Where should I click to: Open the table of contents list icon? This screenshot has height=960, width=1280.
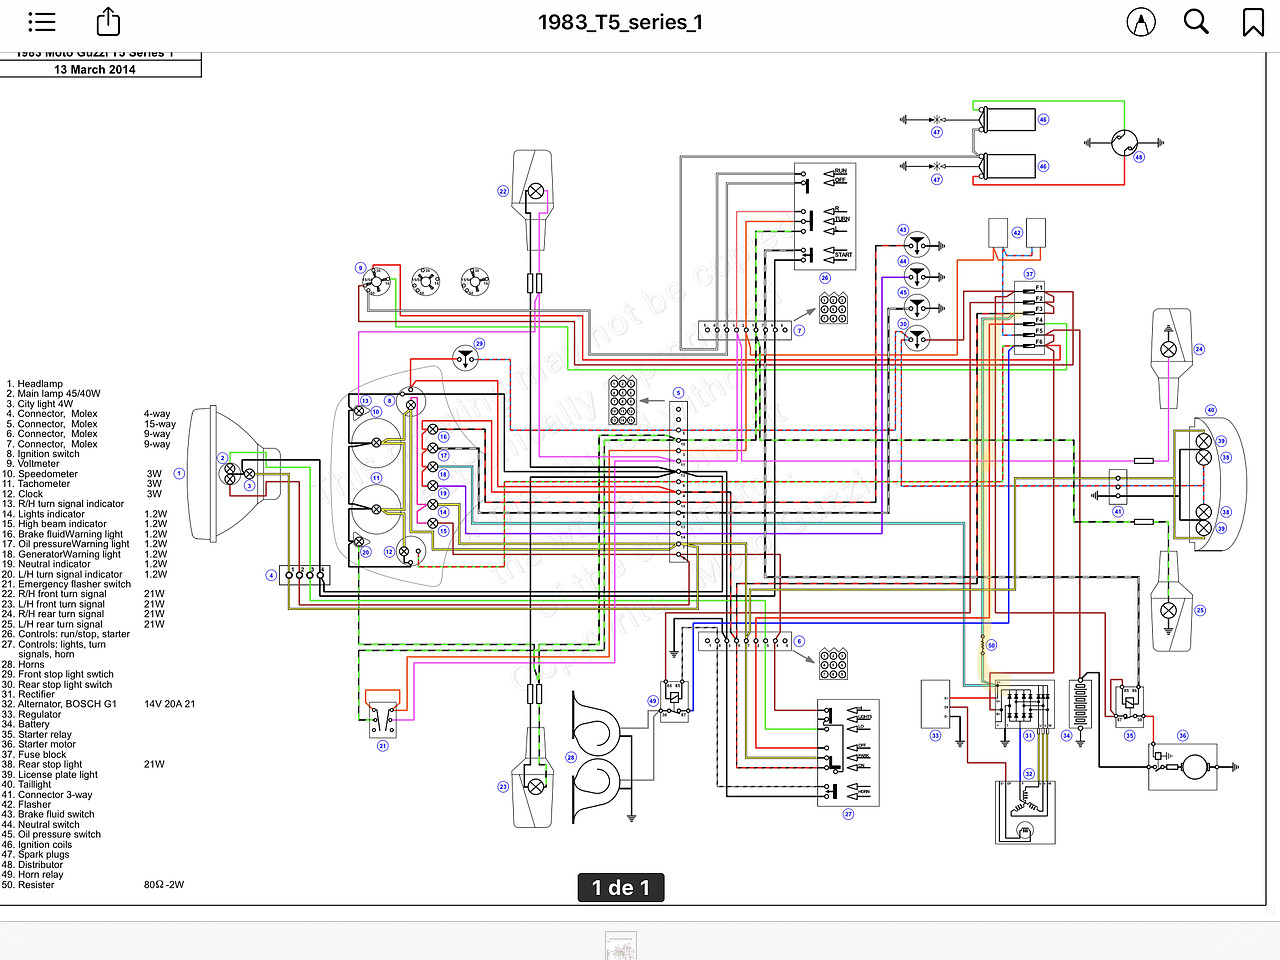pyautogui.click(x=42, y=22)
